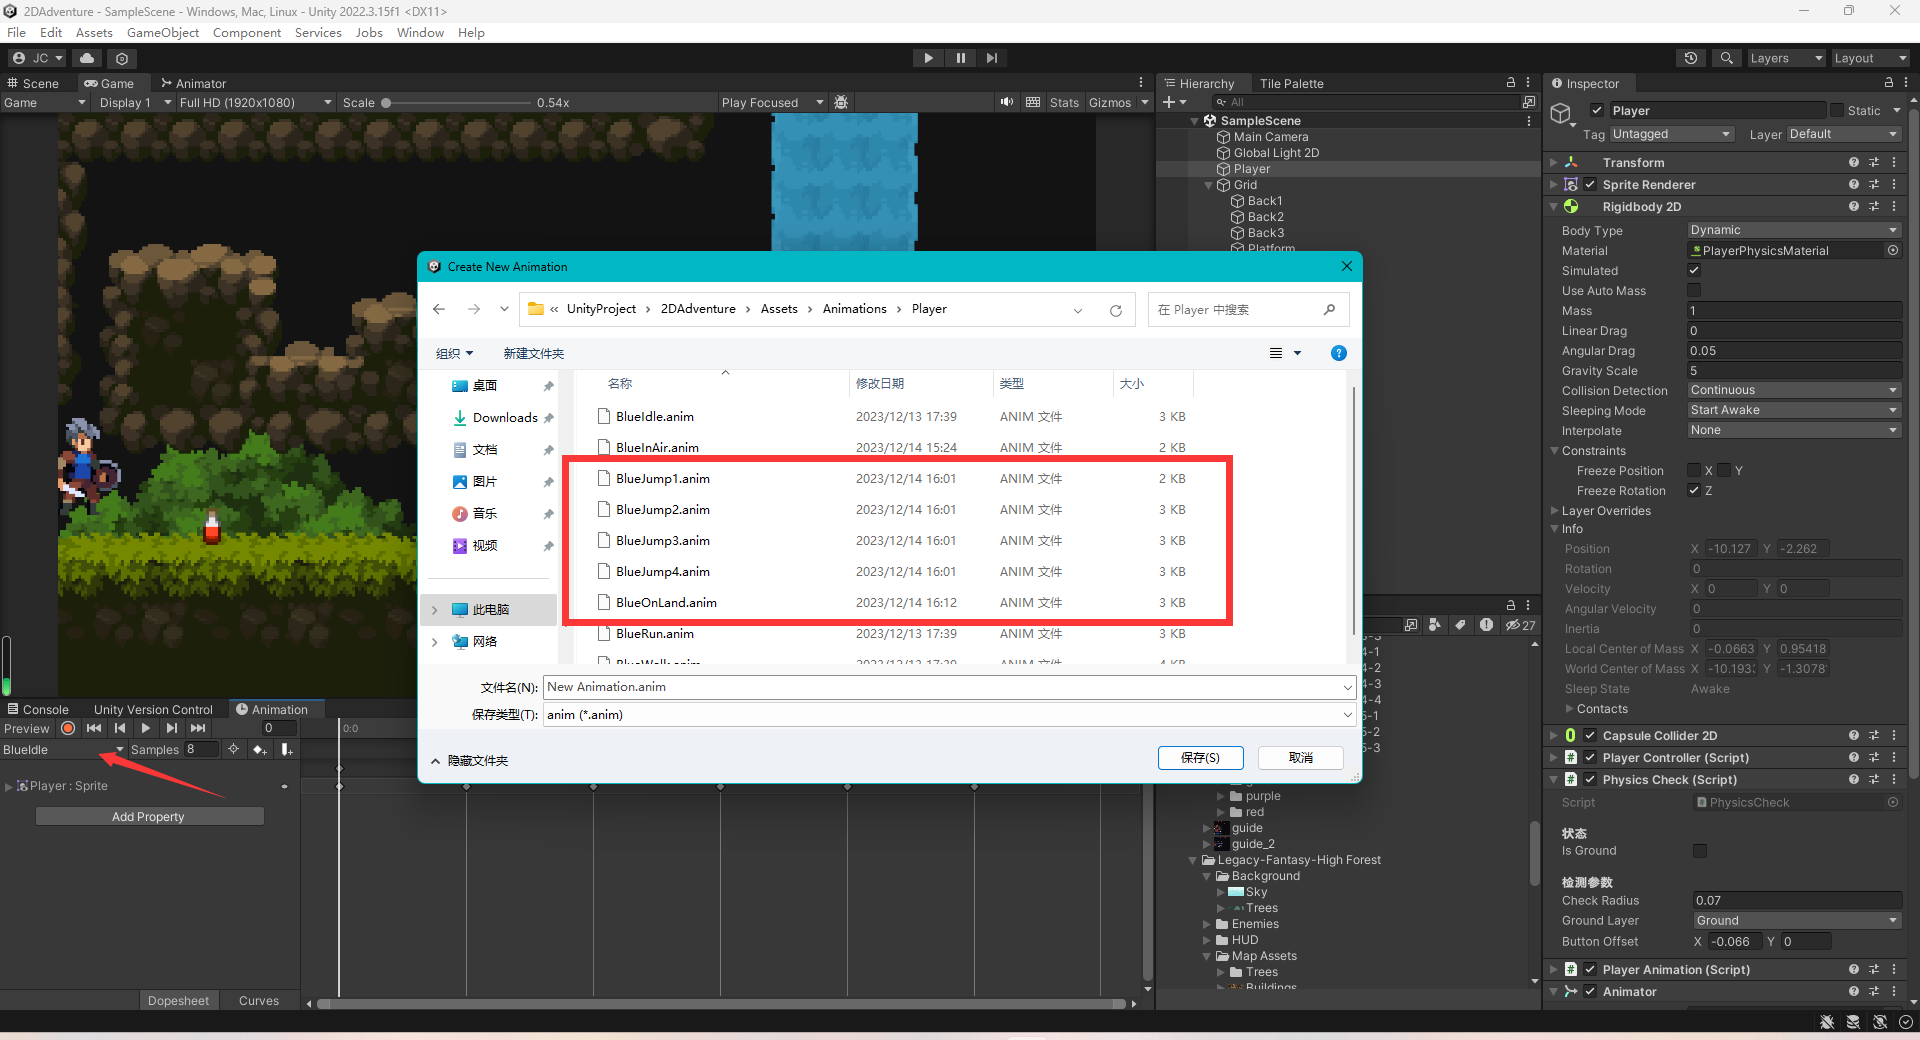Jump to the last animation keyframe

click(x=198, y=728)
